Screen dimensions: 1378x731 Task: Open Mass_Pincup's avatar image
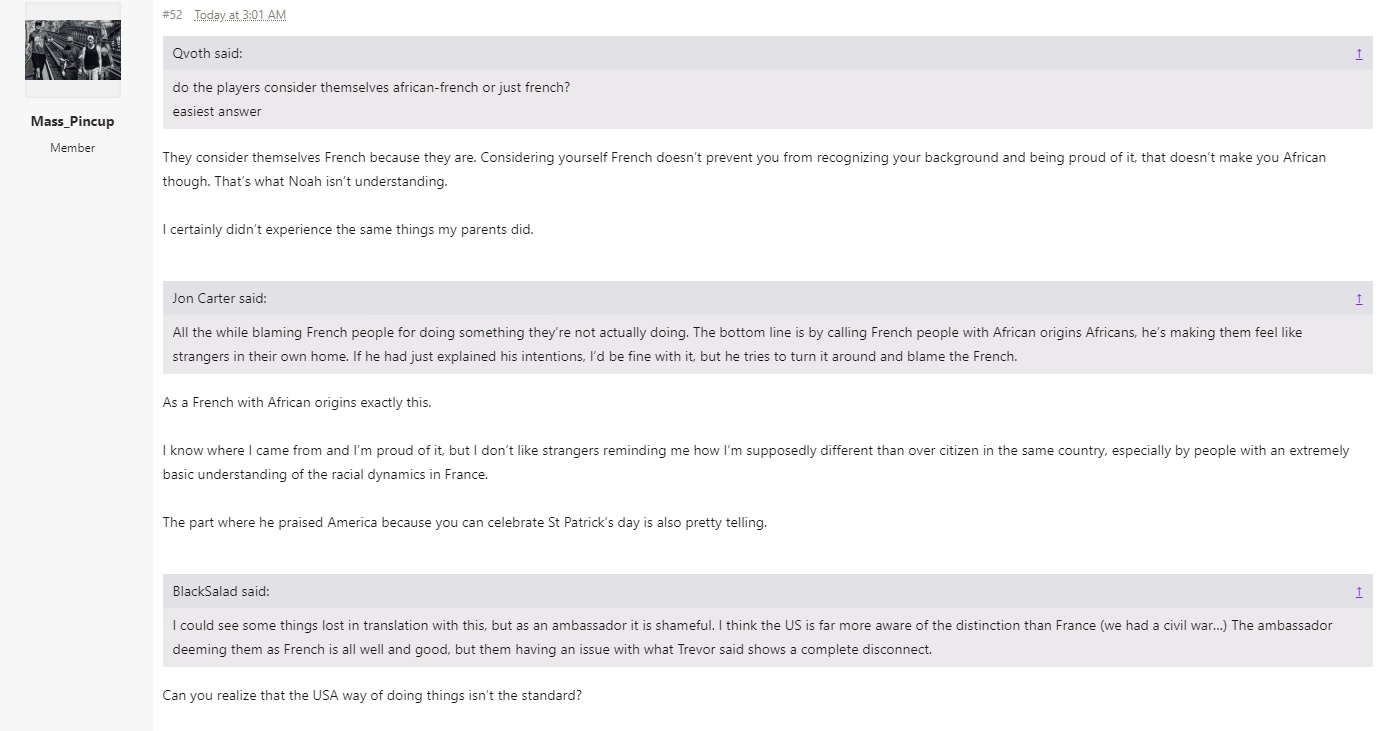click(73, 49)
